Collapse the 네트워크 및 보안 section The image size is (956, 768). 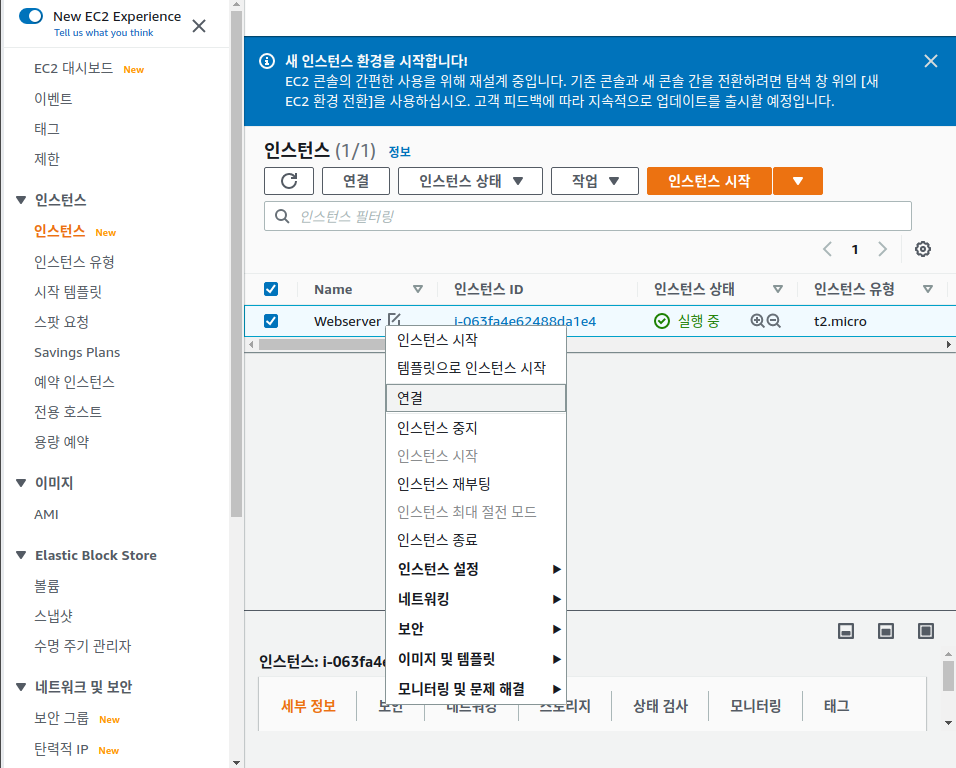(21, 687)
